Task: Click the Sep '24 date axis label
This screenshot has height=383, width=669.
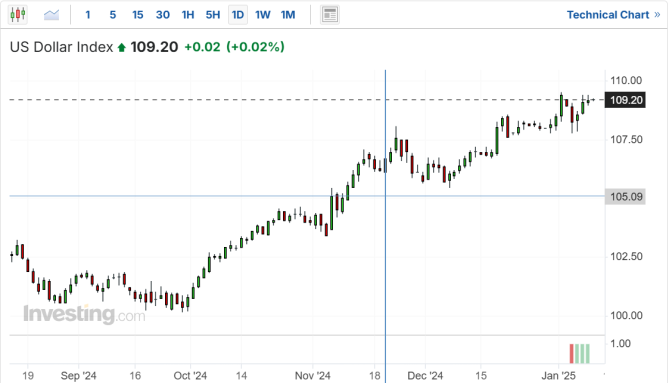Action: click(79, 376)
